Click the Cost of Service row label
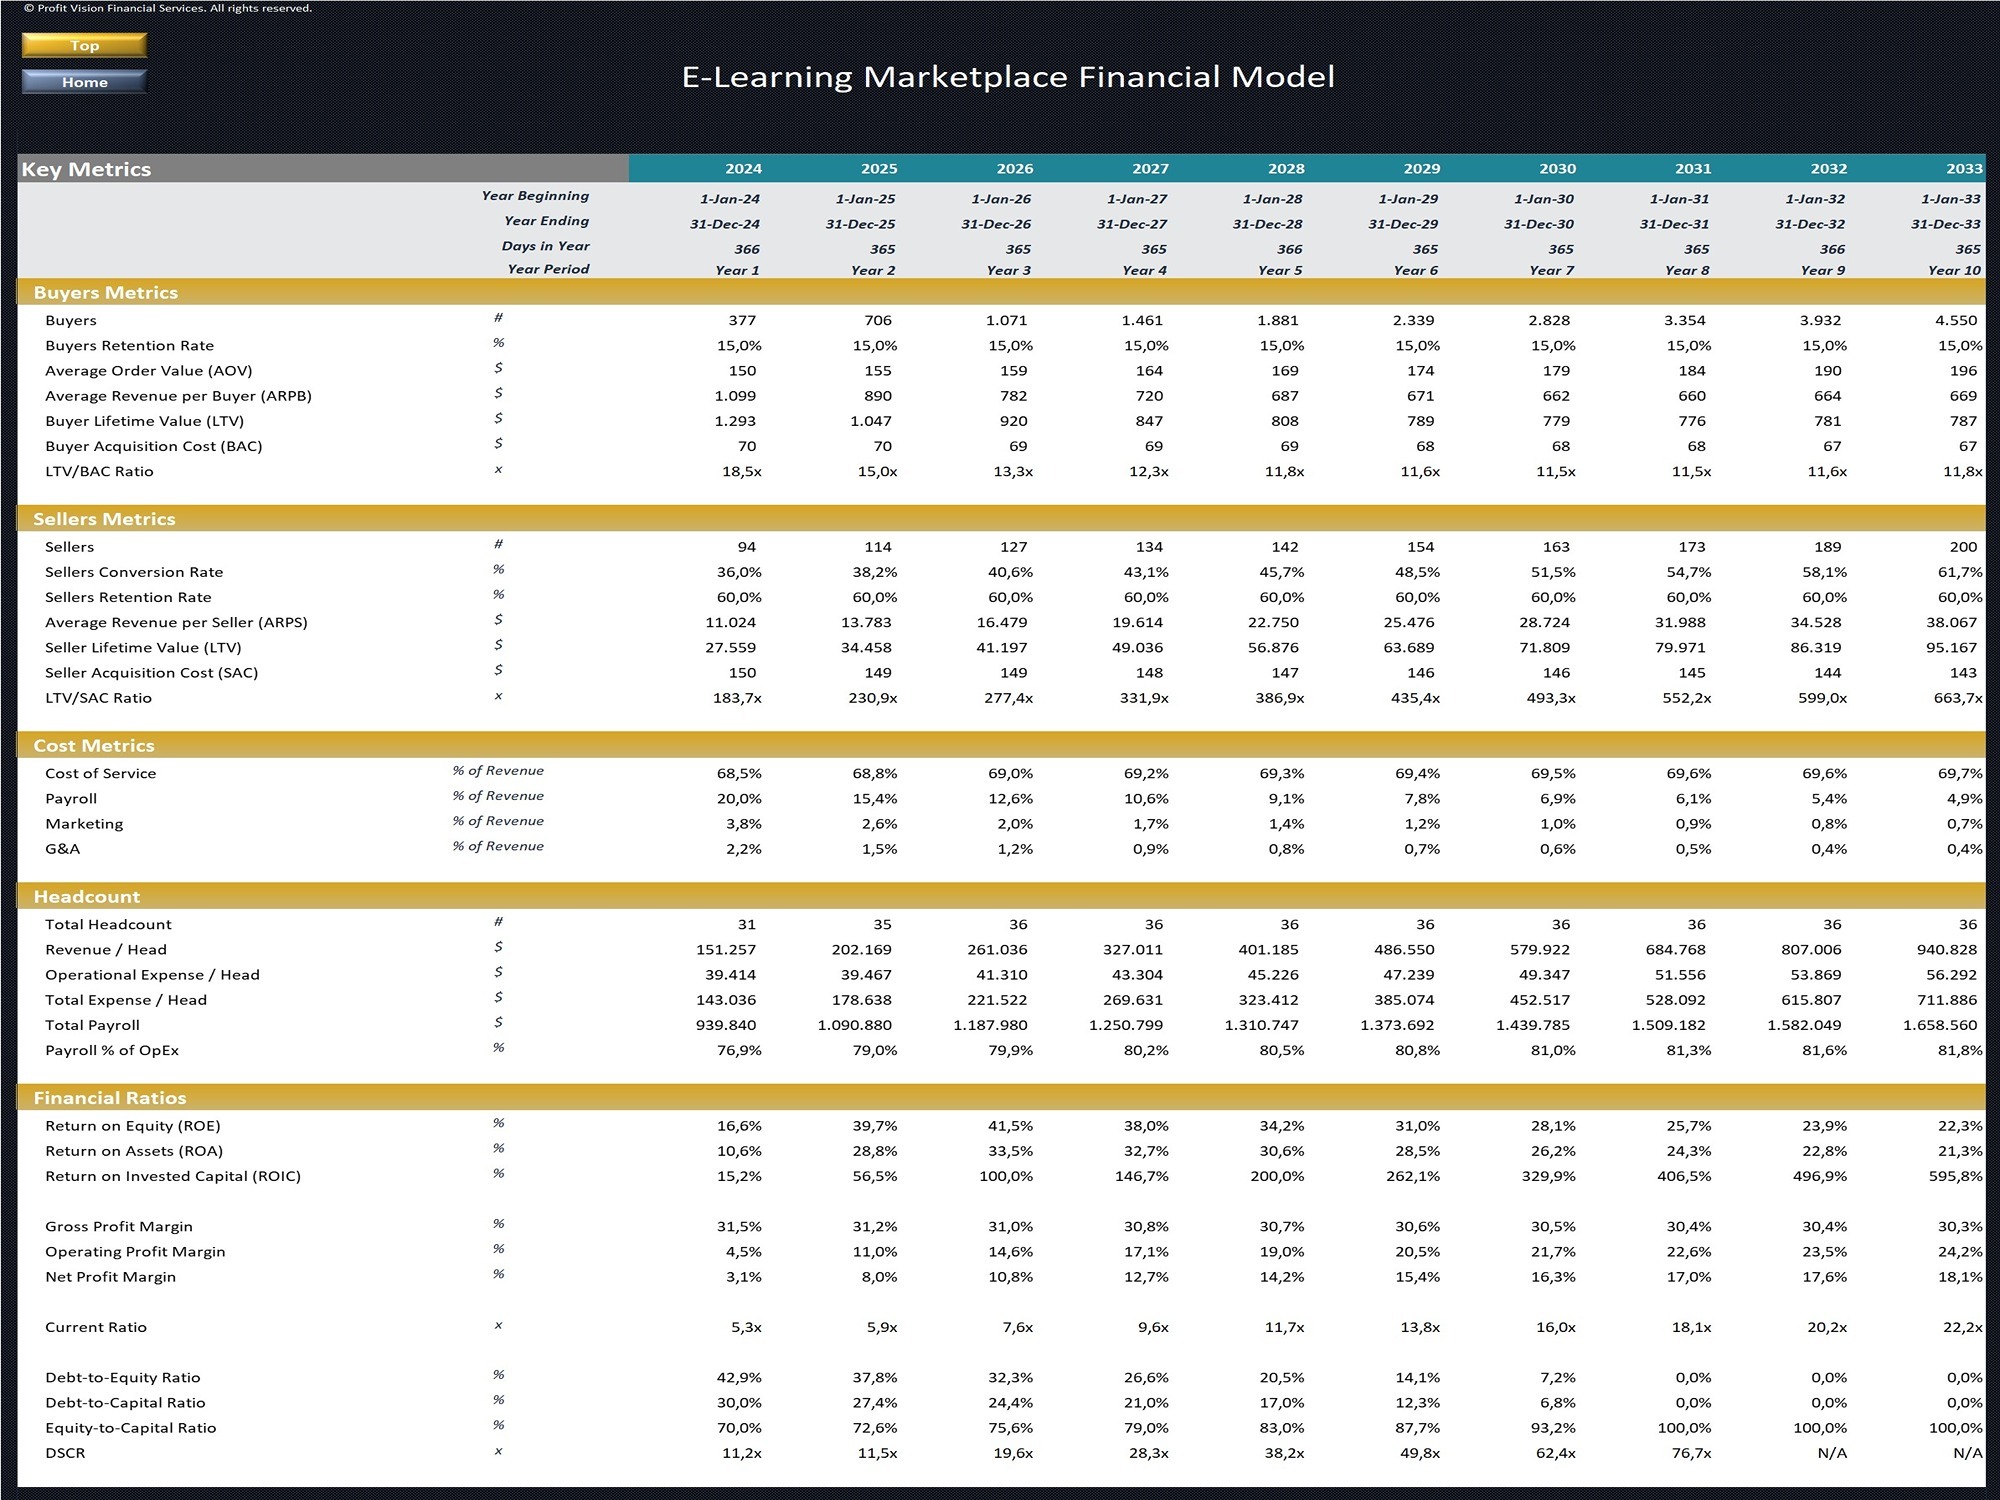This screenshot has height=1500, width=2000. point(100,773)
